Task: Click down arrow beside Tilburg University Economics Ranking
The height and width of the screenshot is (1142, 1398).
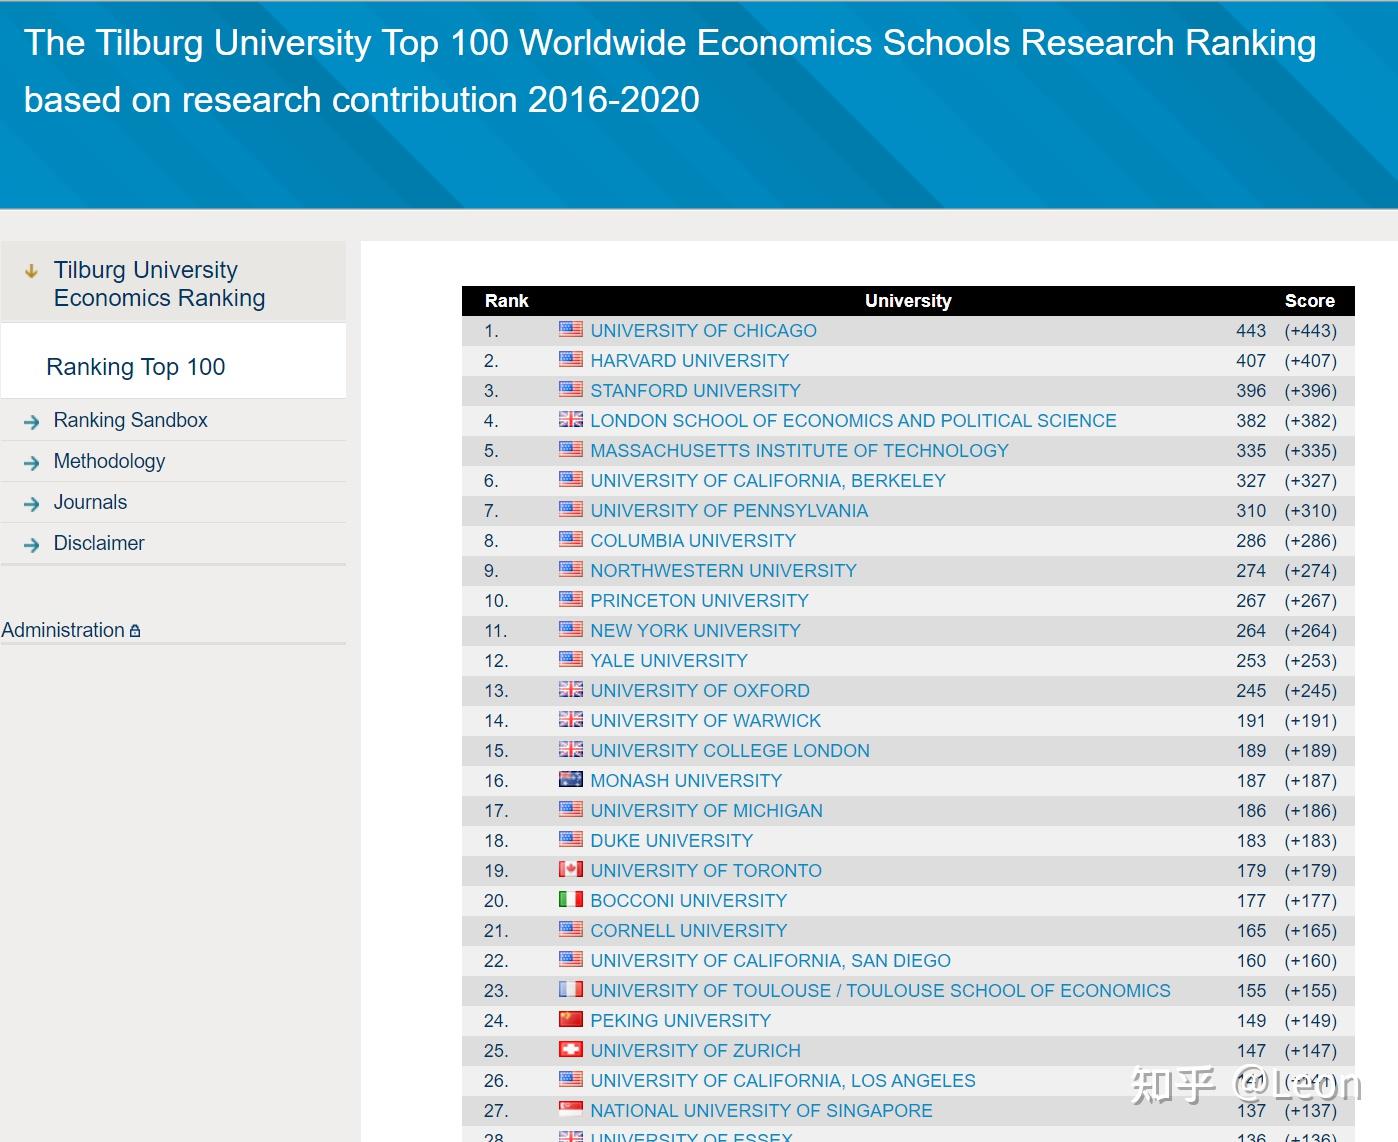Action: (31, 271)
